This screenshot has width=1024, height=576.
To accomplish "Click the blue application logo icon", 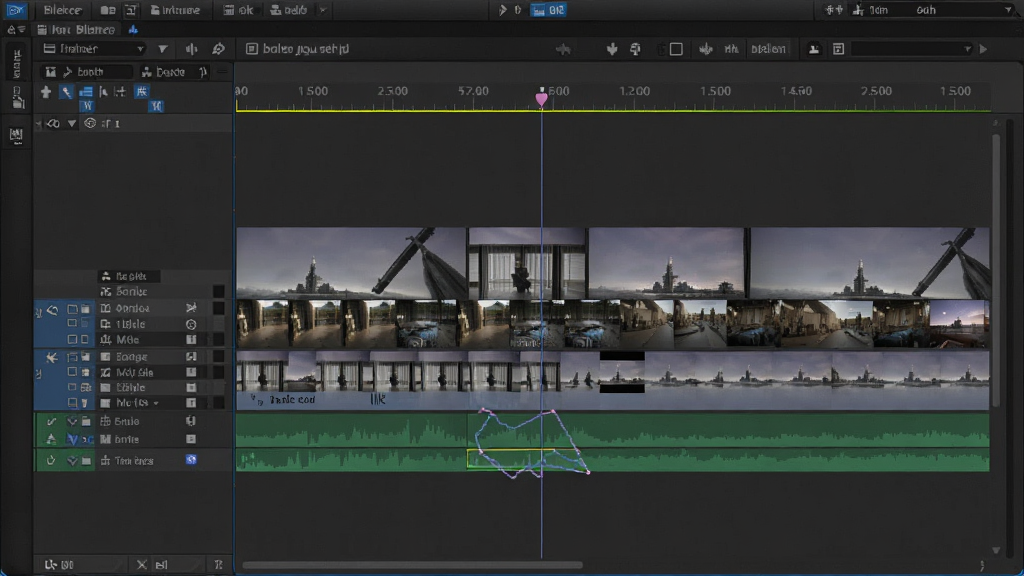I will 14,10.
